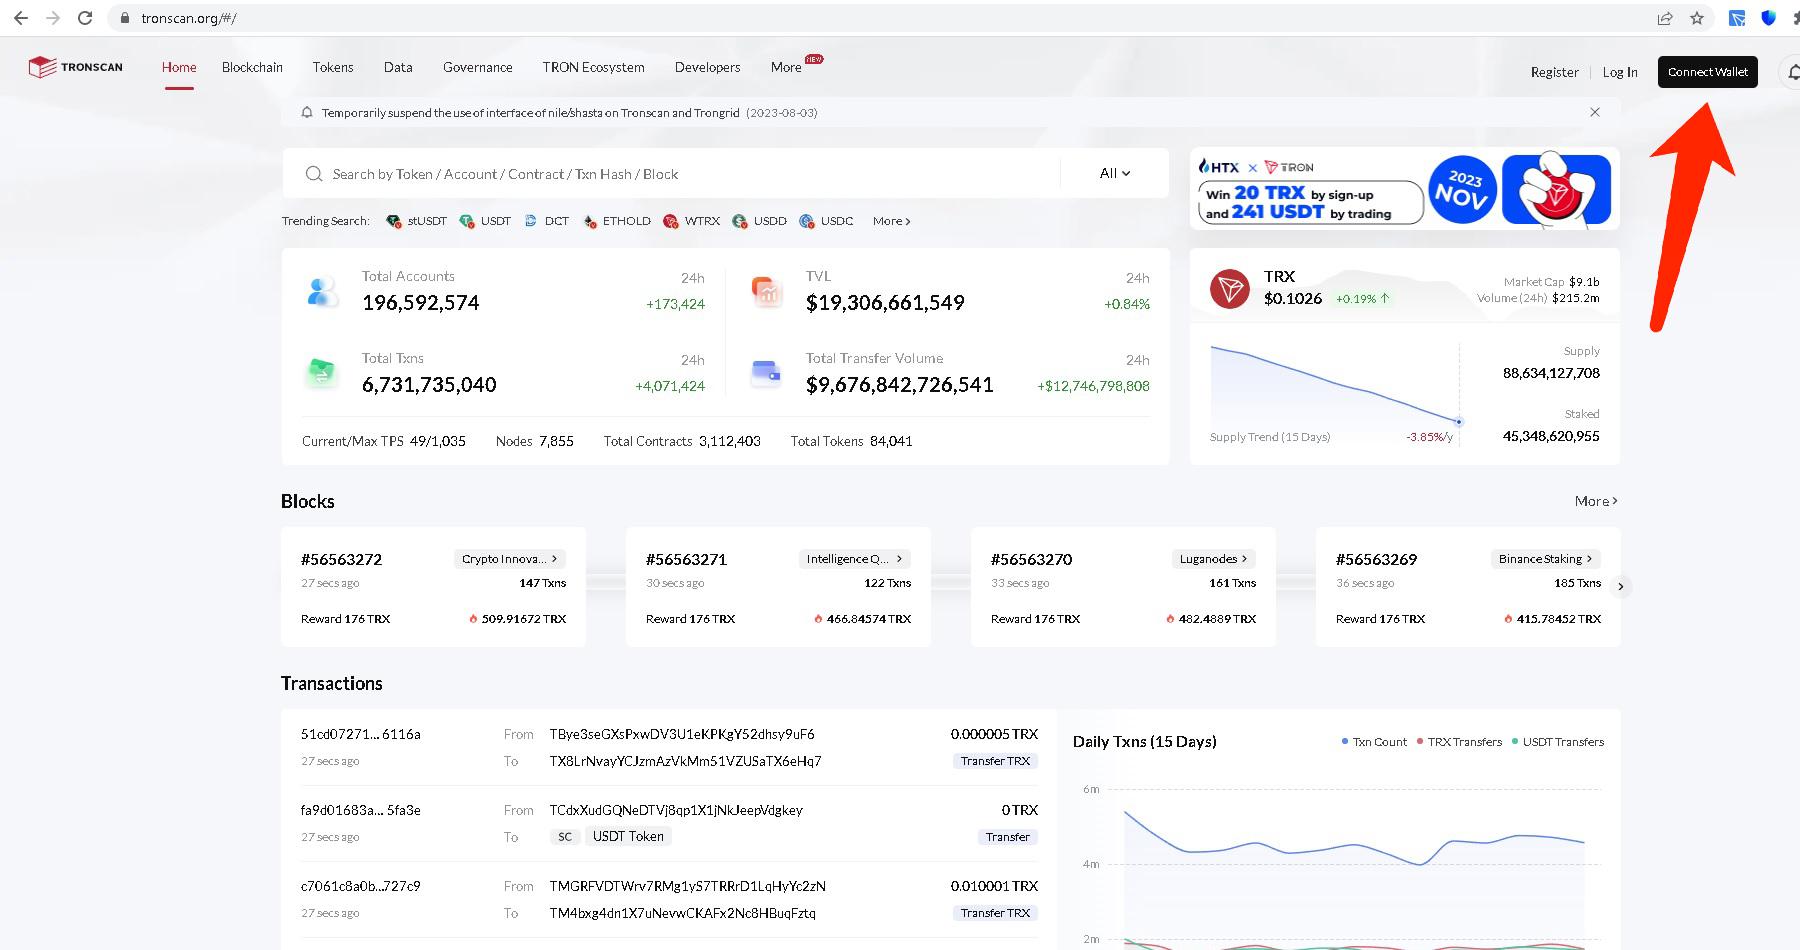
Task: Open USDD trending search token
Action: click(x=760, y=221)
